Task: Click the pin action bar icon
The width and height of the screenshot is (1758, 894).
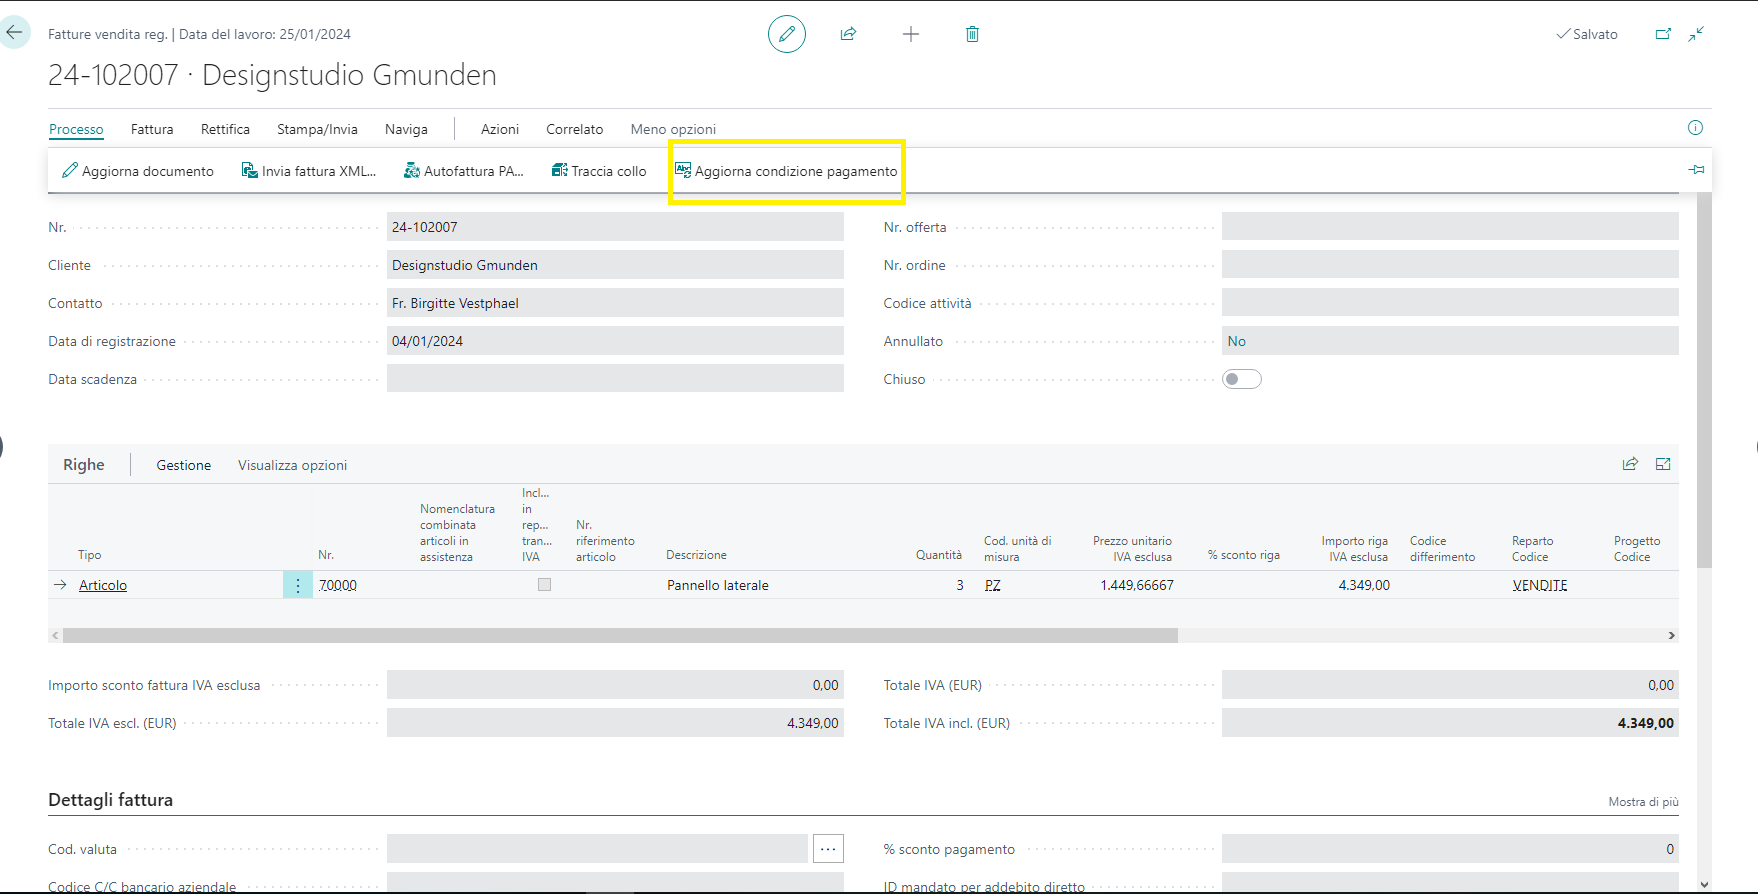Action: [1696, 170]
